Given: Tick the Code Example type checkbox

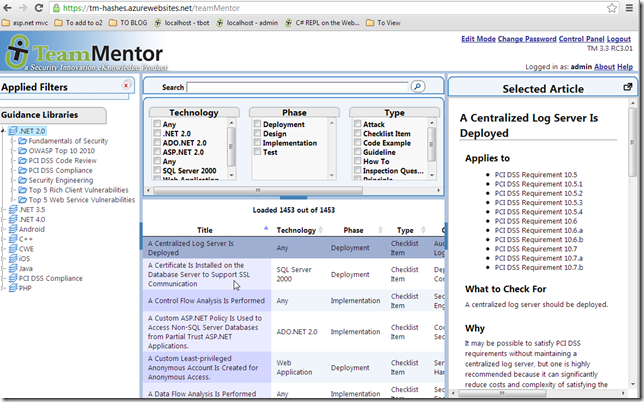Looking at the screenshot, I should [357, 143].
